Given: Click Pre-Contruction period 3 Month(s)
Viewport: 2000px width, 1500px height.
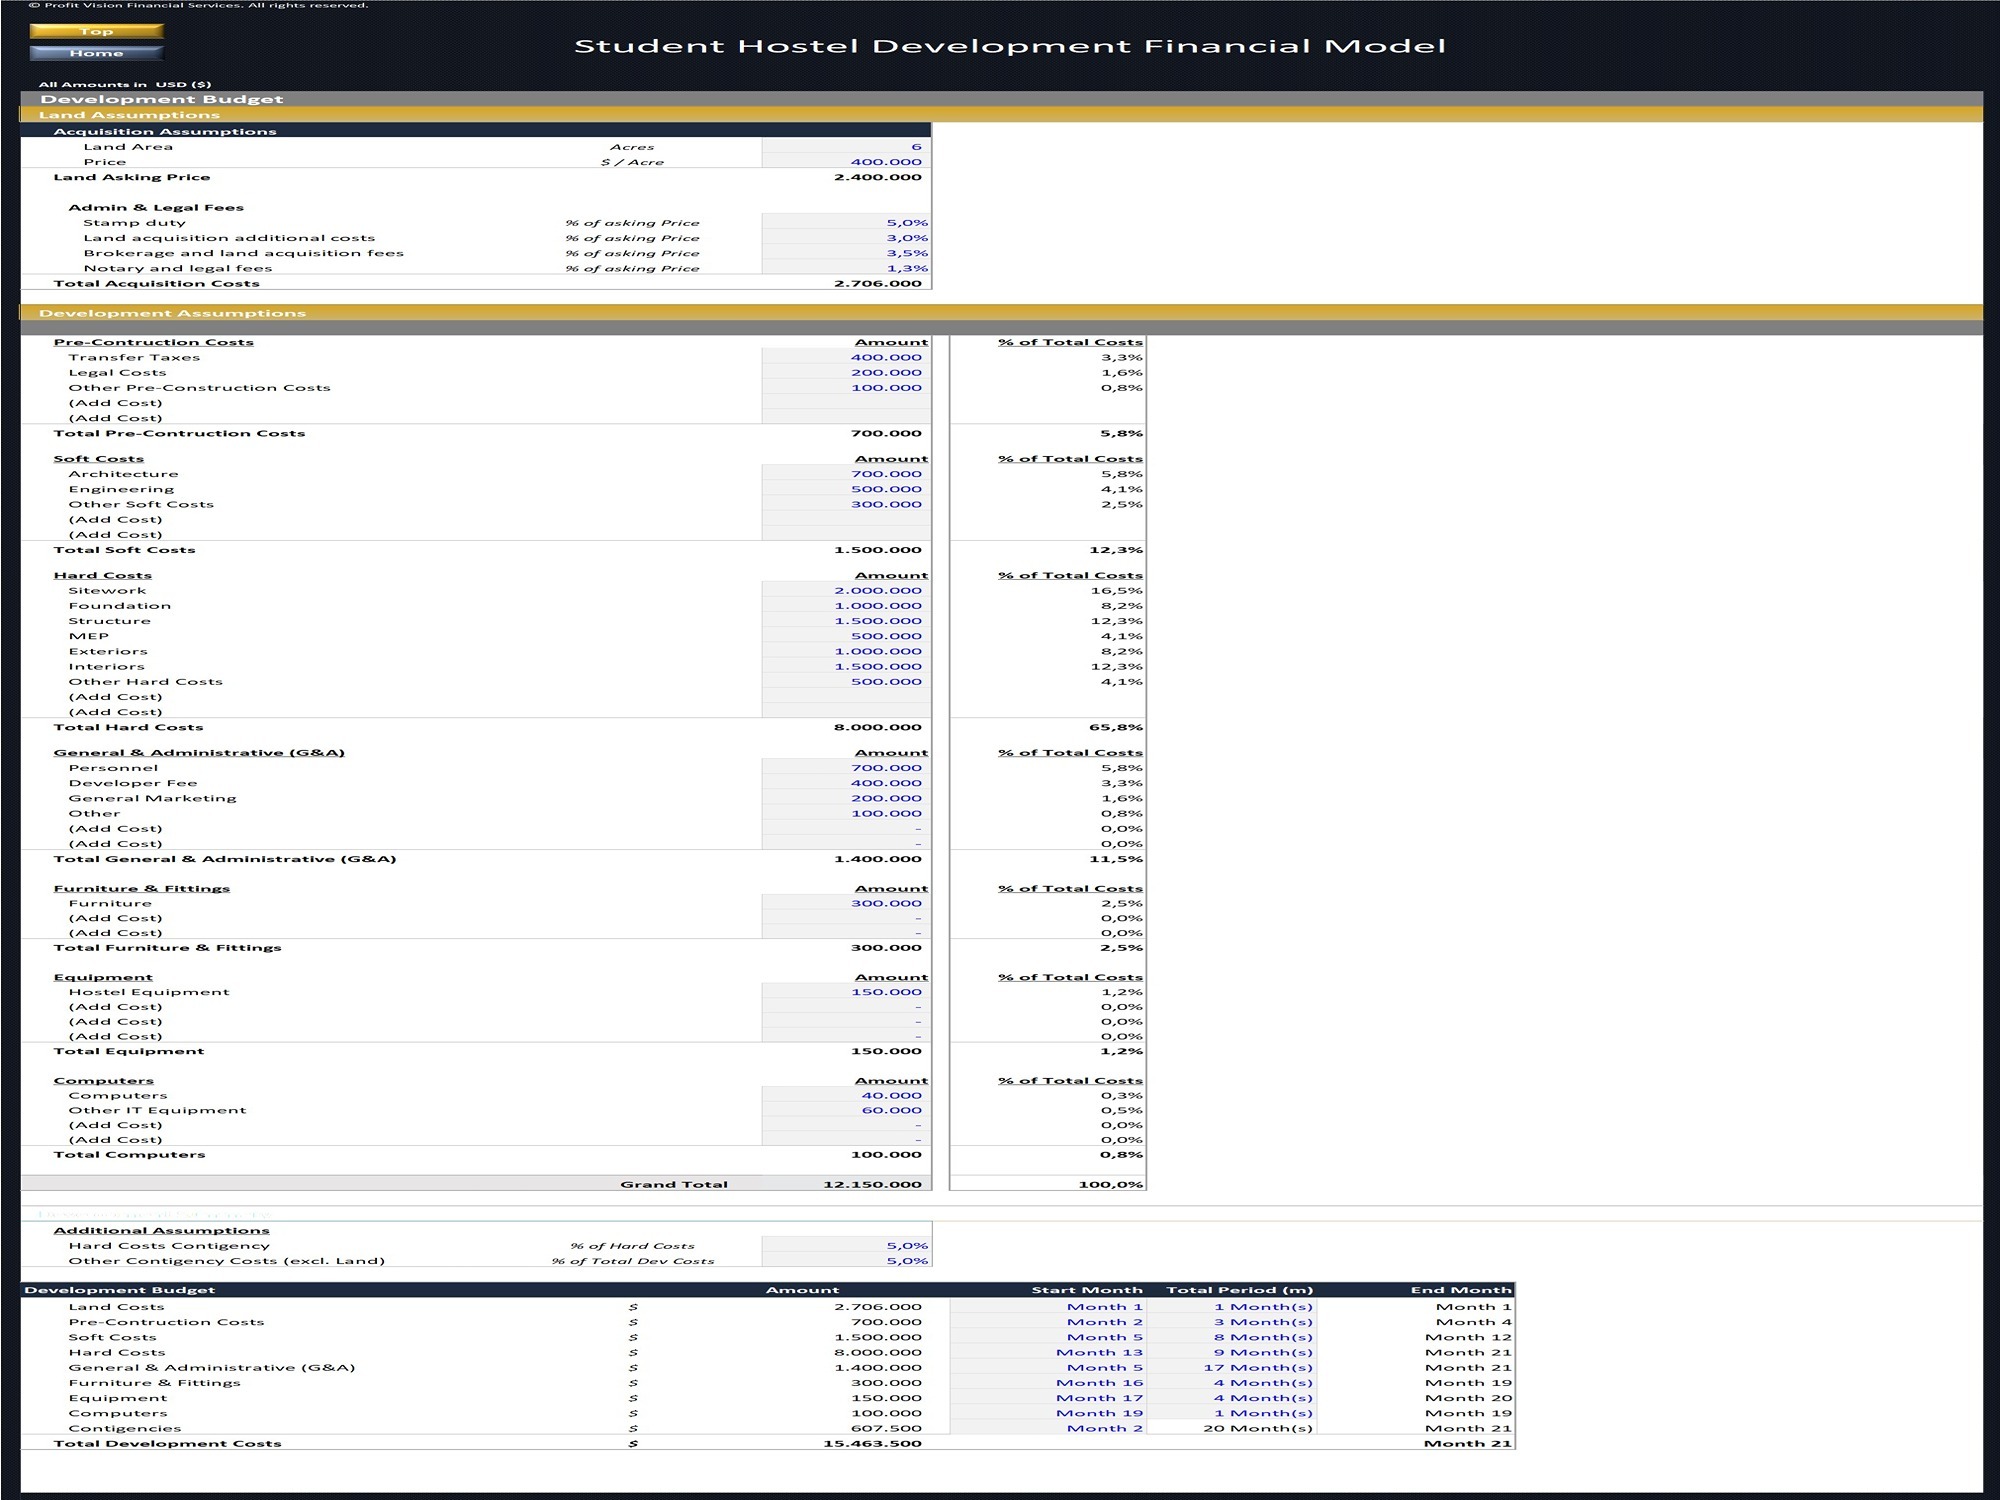Looking at the screenshot, I should 1232,1322.
